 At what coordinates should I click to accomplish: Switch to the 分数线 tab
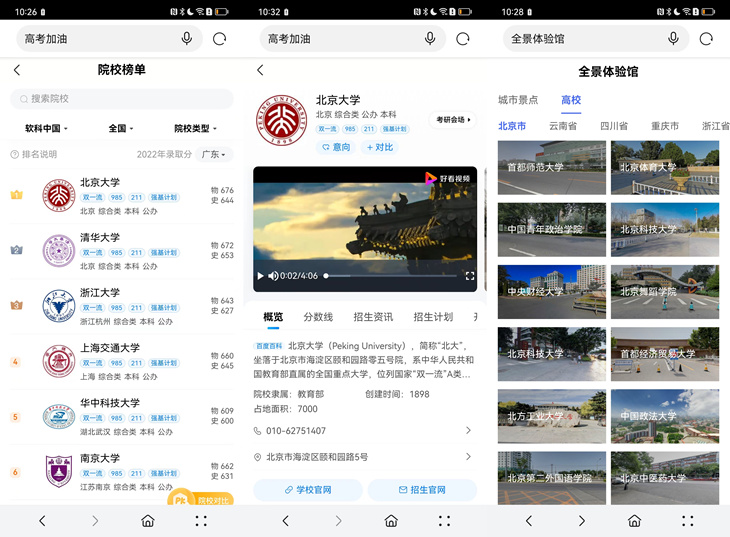[x=318, y=317]
